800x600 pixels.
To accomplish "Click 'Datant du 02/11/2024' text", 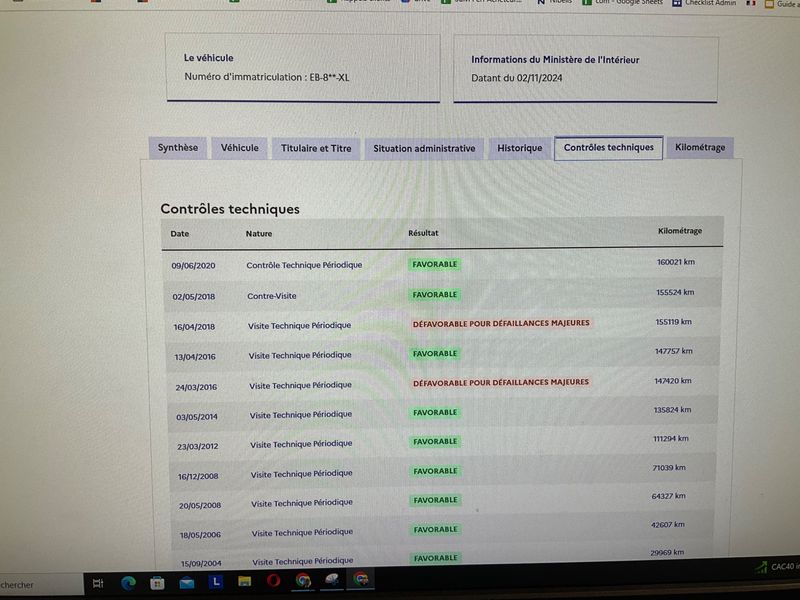I will click(x=516, y=78).
